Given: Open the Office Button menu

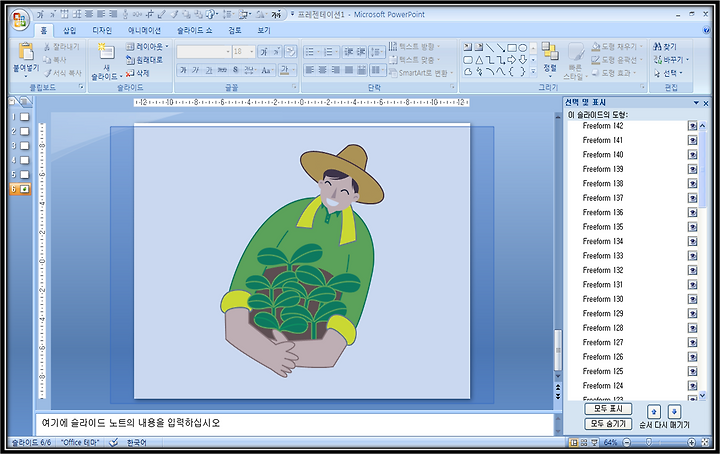Looking at the screenshot, I should pos(20,20).
